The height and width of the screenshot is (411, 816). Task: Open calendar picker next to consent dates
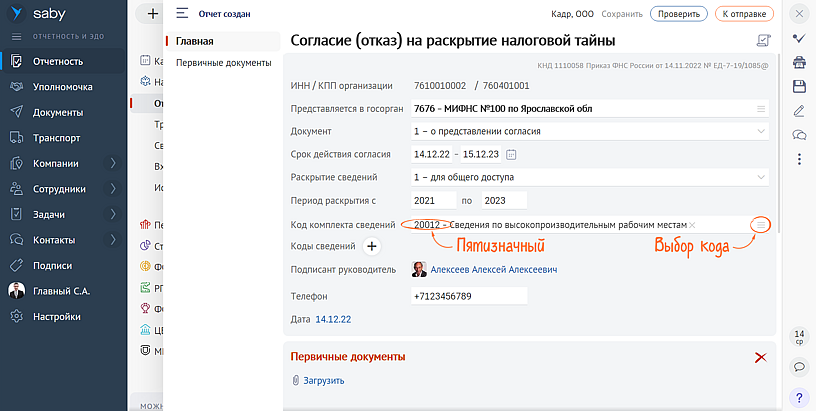point(512,155)
